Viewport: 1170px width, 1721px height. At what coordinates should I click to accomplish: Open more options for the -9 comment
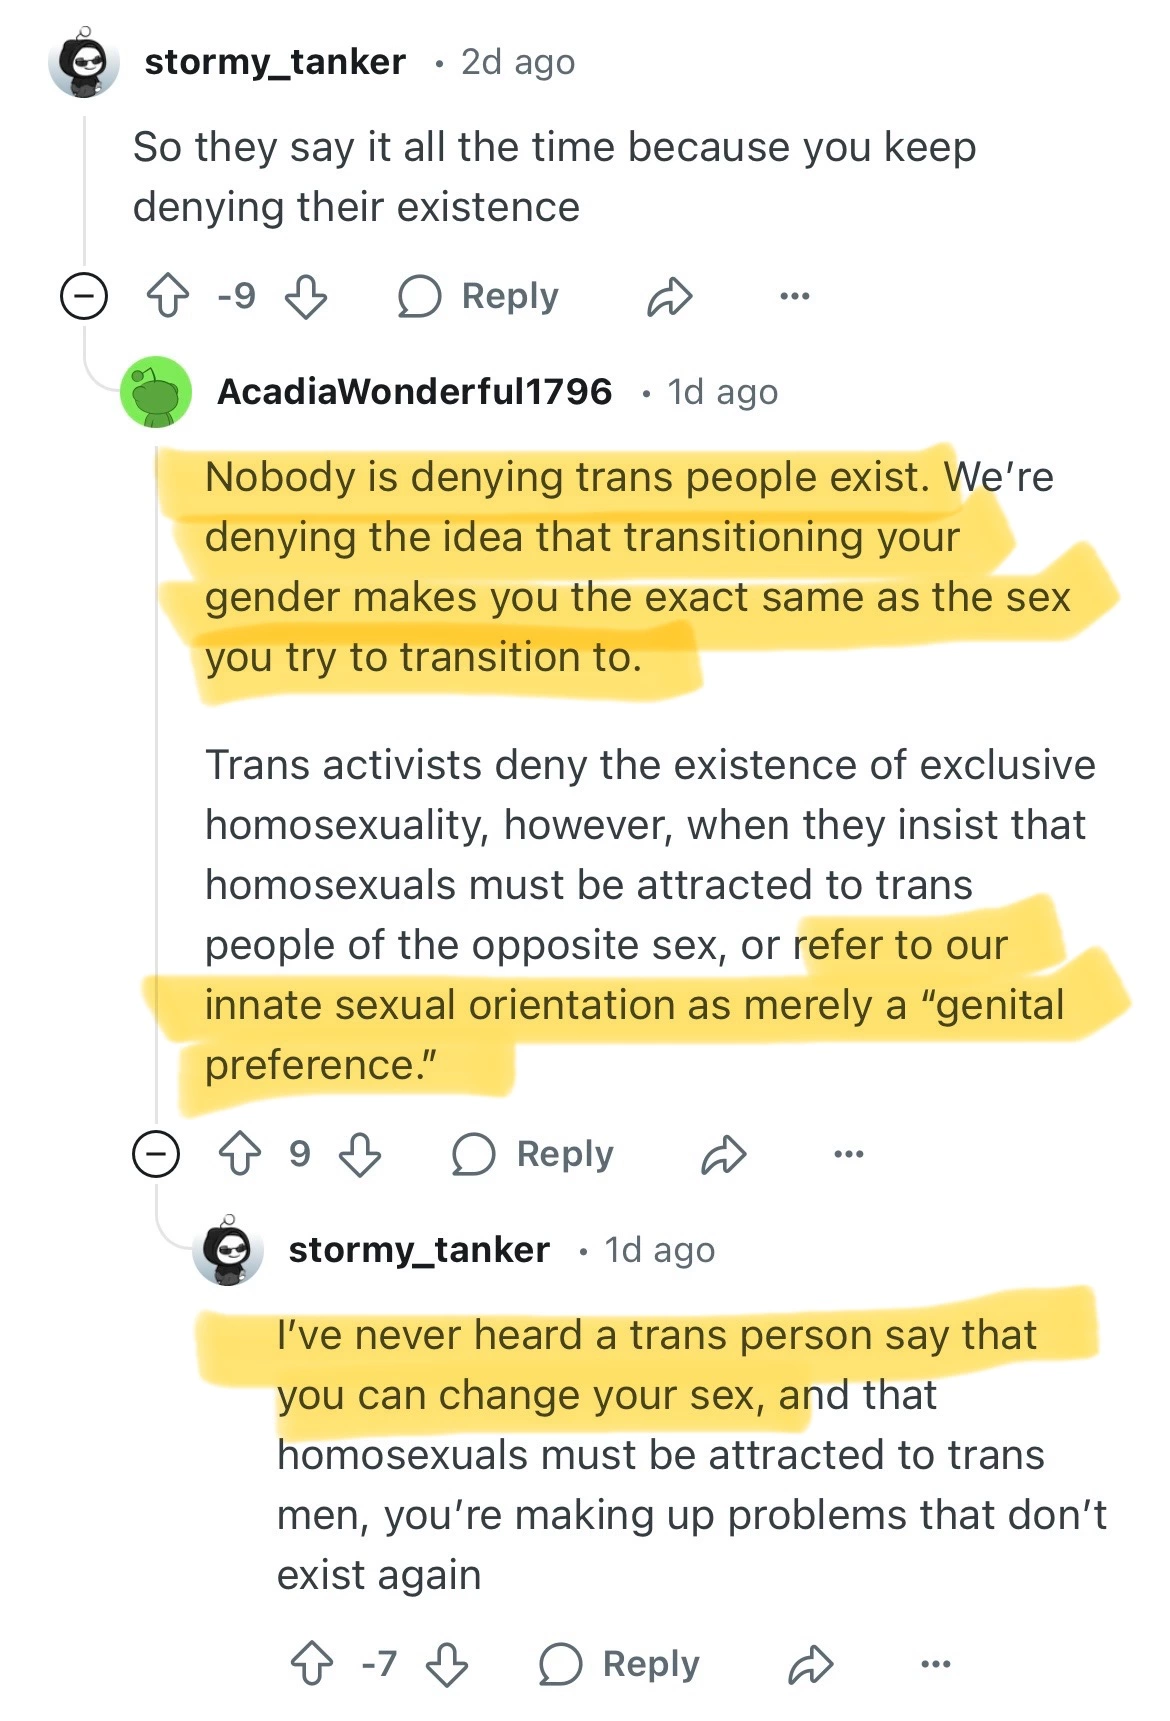pyautogui.click(x=794, y=297)
